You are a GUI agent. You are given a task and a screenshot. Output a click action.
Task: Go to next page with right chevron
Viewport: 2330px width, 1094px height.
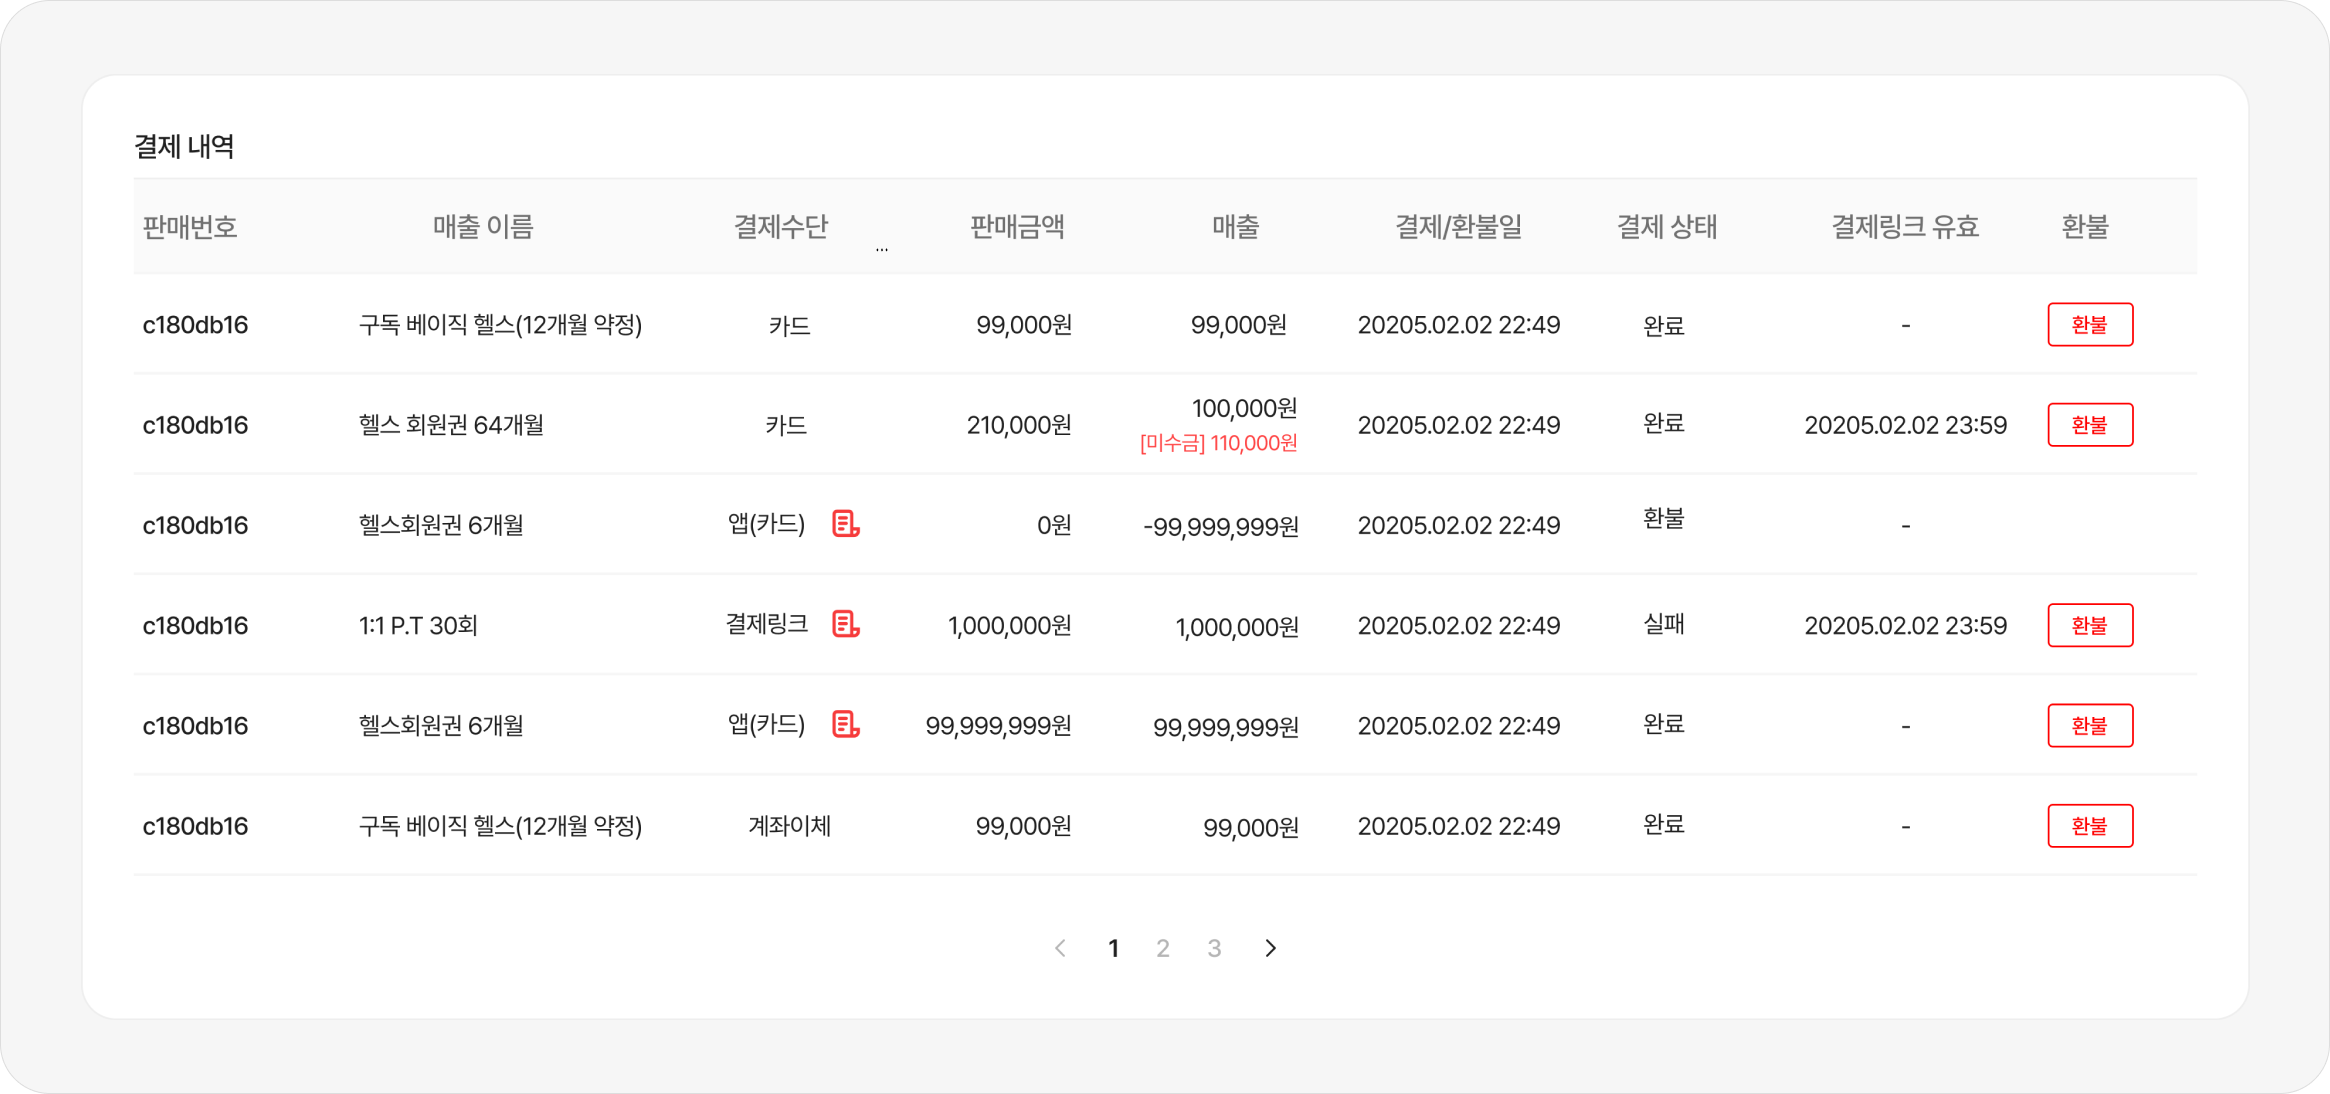tap(1270, 948)
